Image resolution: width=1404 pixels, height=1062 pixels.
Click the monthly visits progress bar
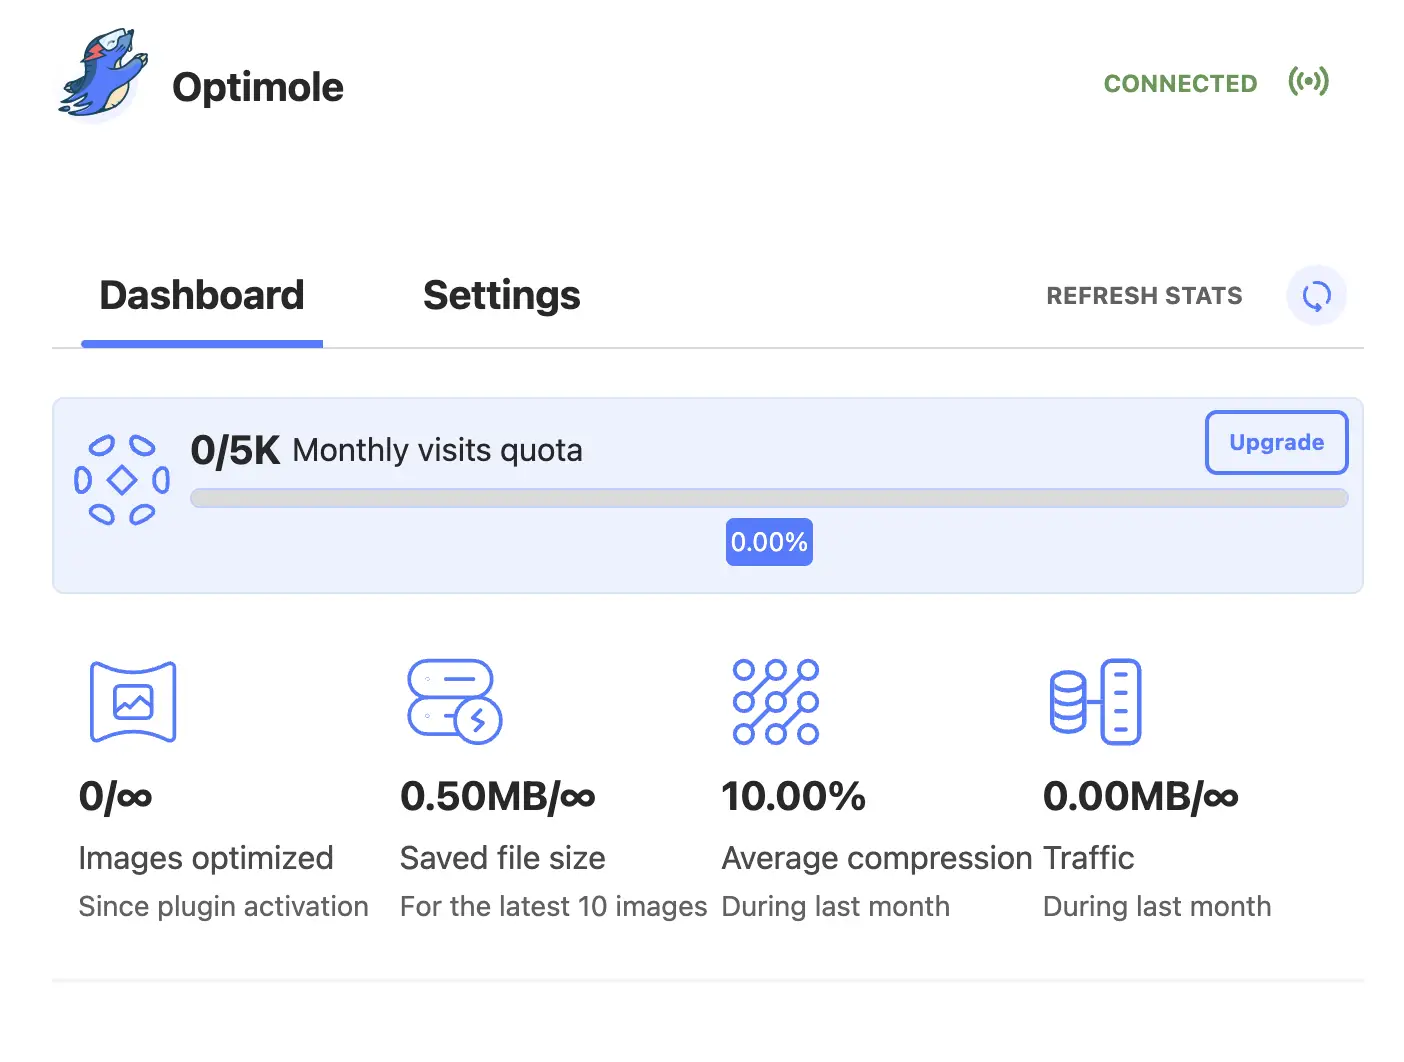click(769, 498)
